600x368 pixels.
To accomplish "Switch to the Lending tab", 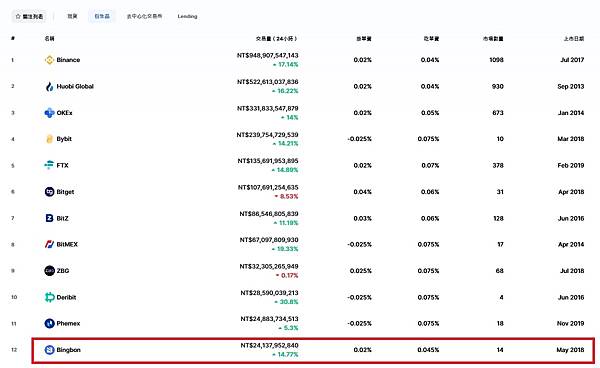I will point(188,16).
